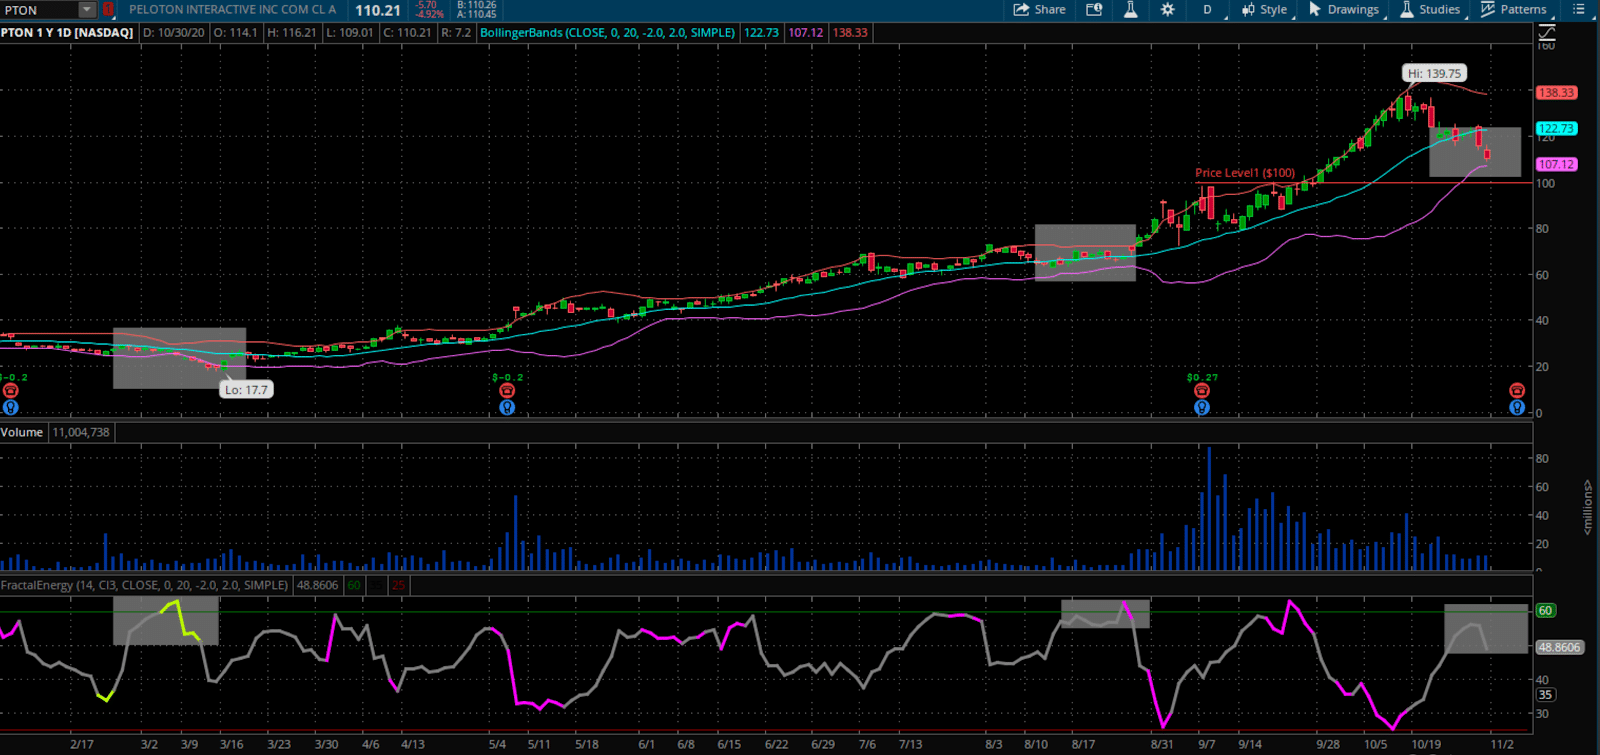Click the -4.92% change value

point(429,15)
